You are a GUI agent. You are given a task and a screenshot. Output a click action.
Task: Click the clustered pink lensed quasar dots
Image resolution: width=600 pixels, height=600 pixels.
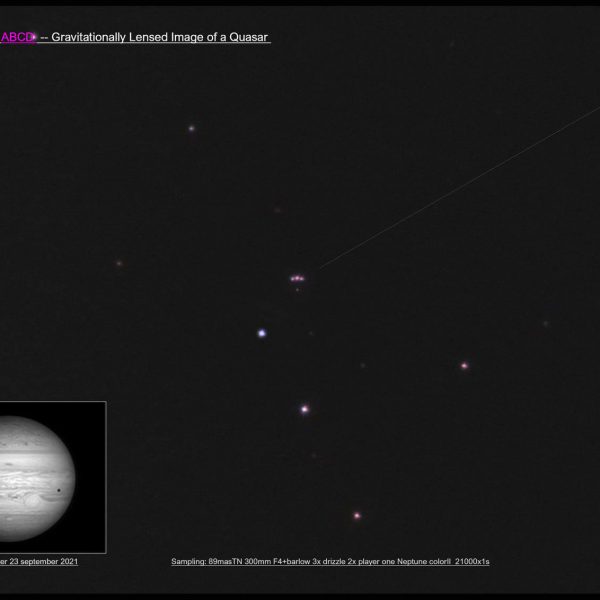[297, 279]
